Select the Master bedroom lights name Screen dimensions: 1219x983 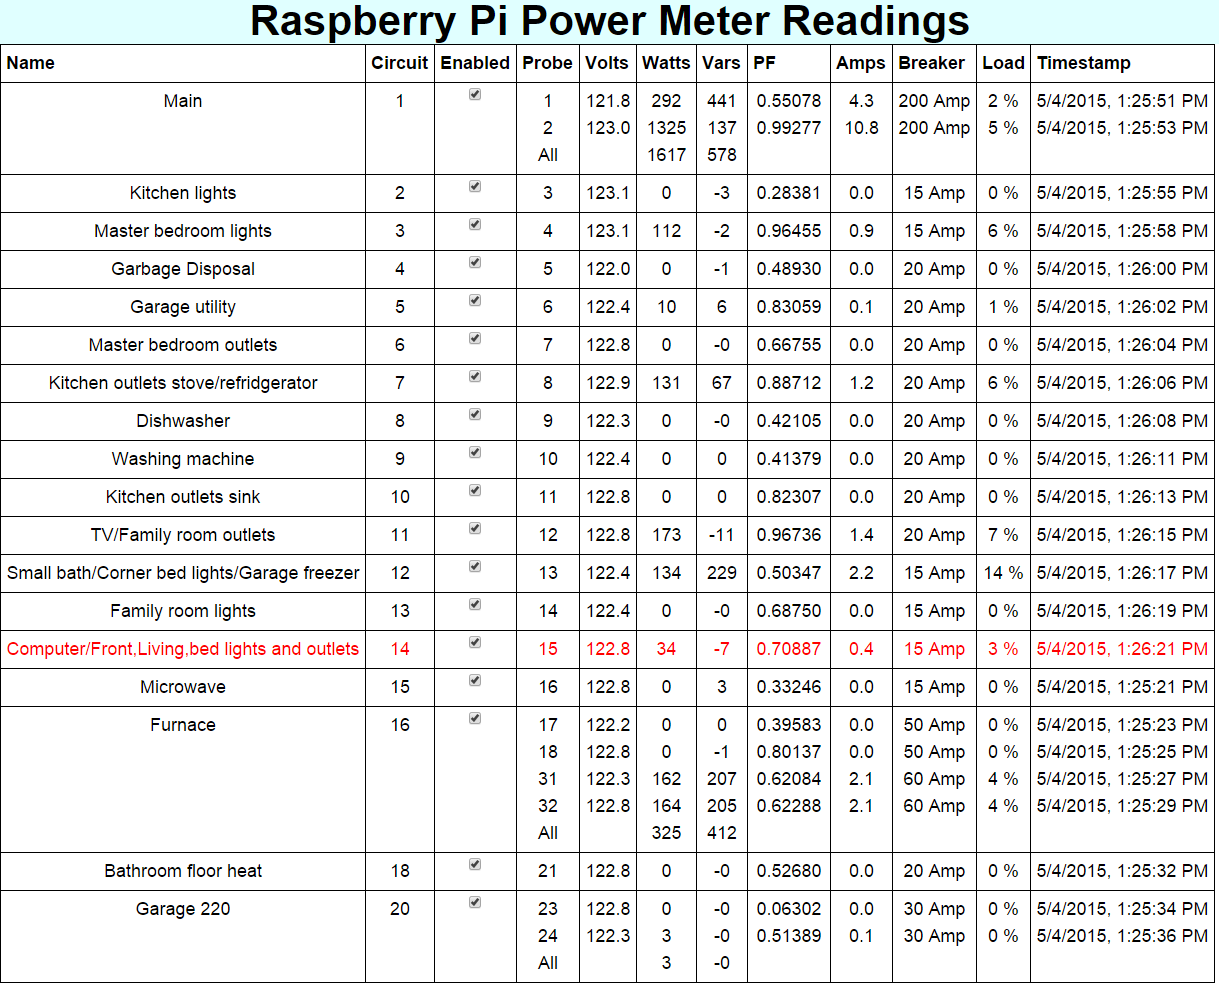[x=183, y=231]
